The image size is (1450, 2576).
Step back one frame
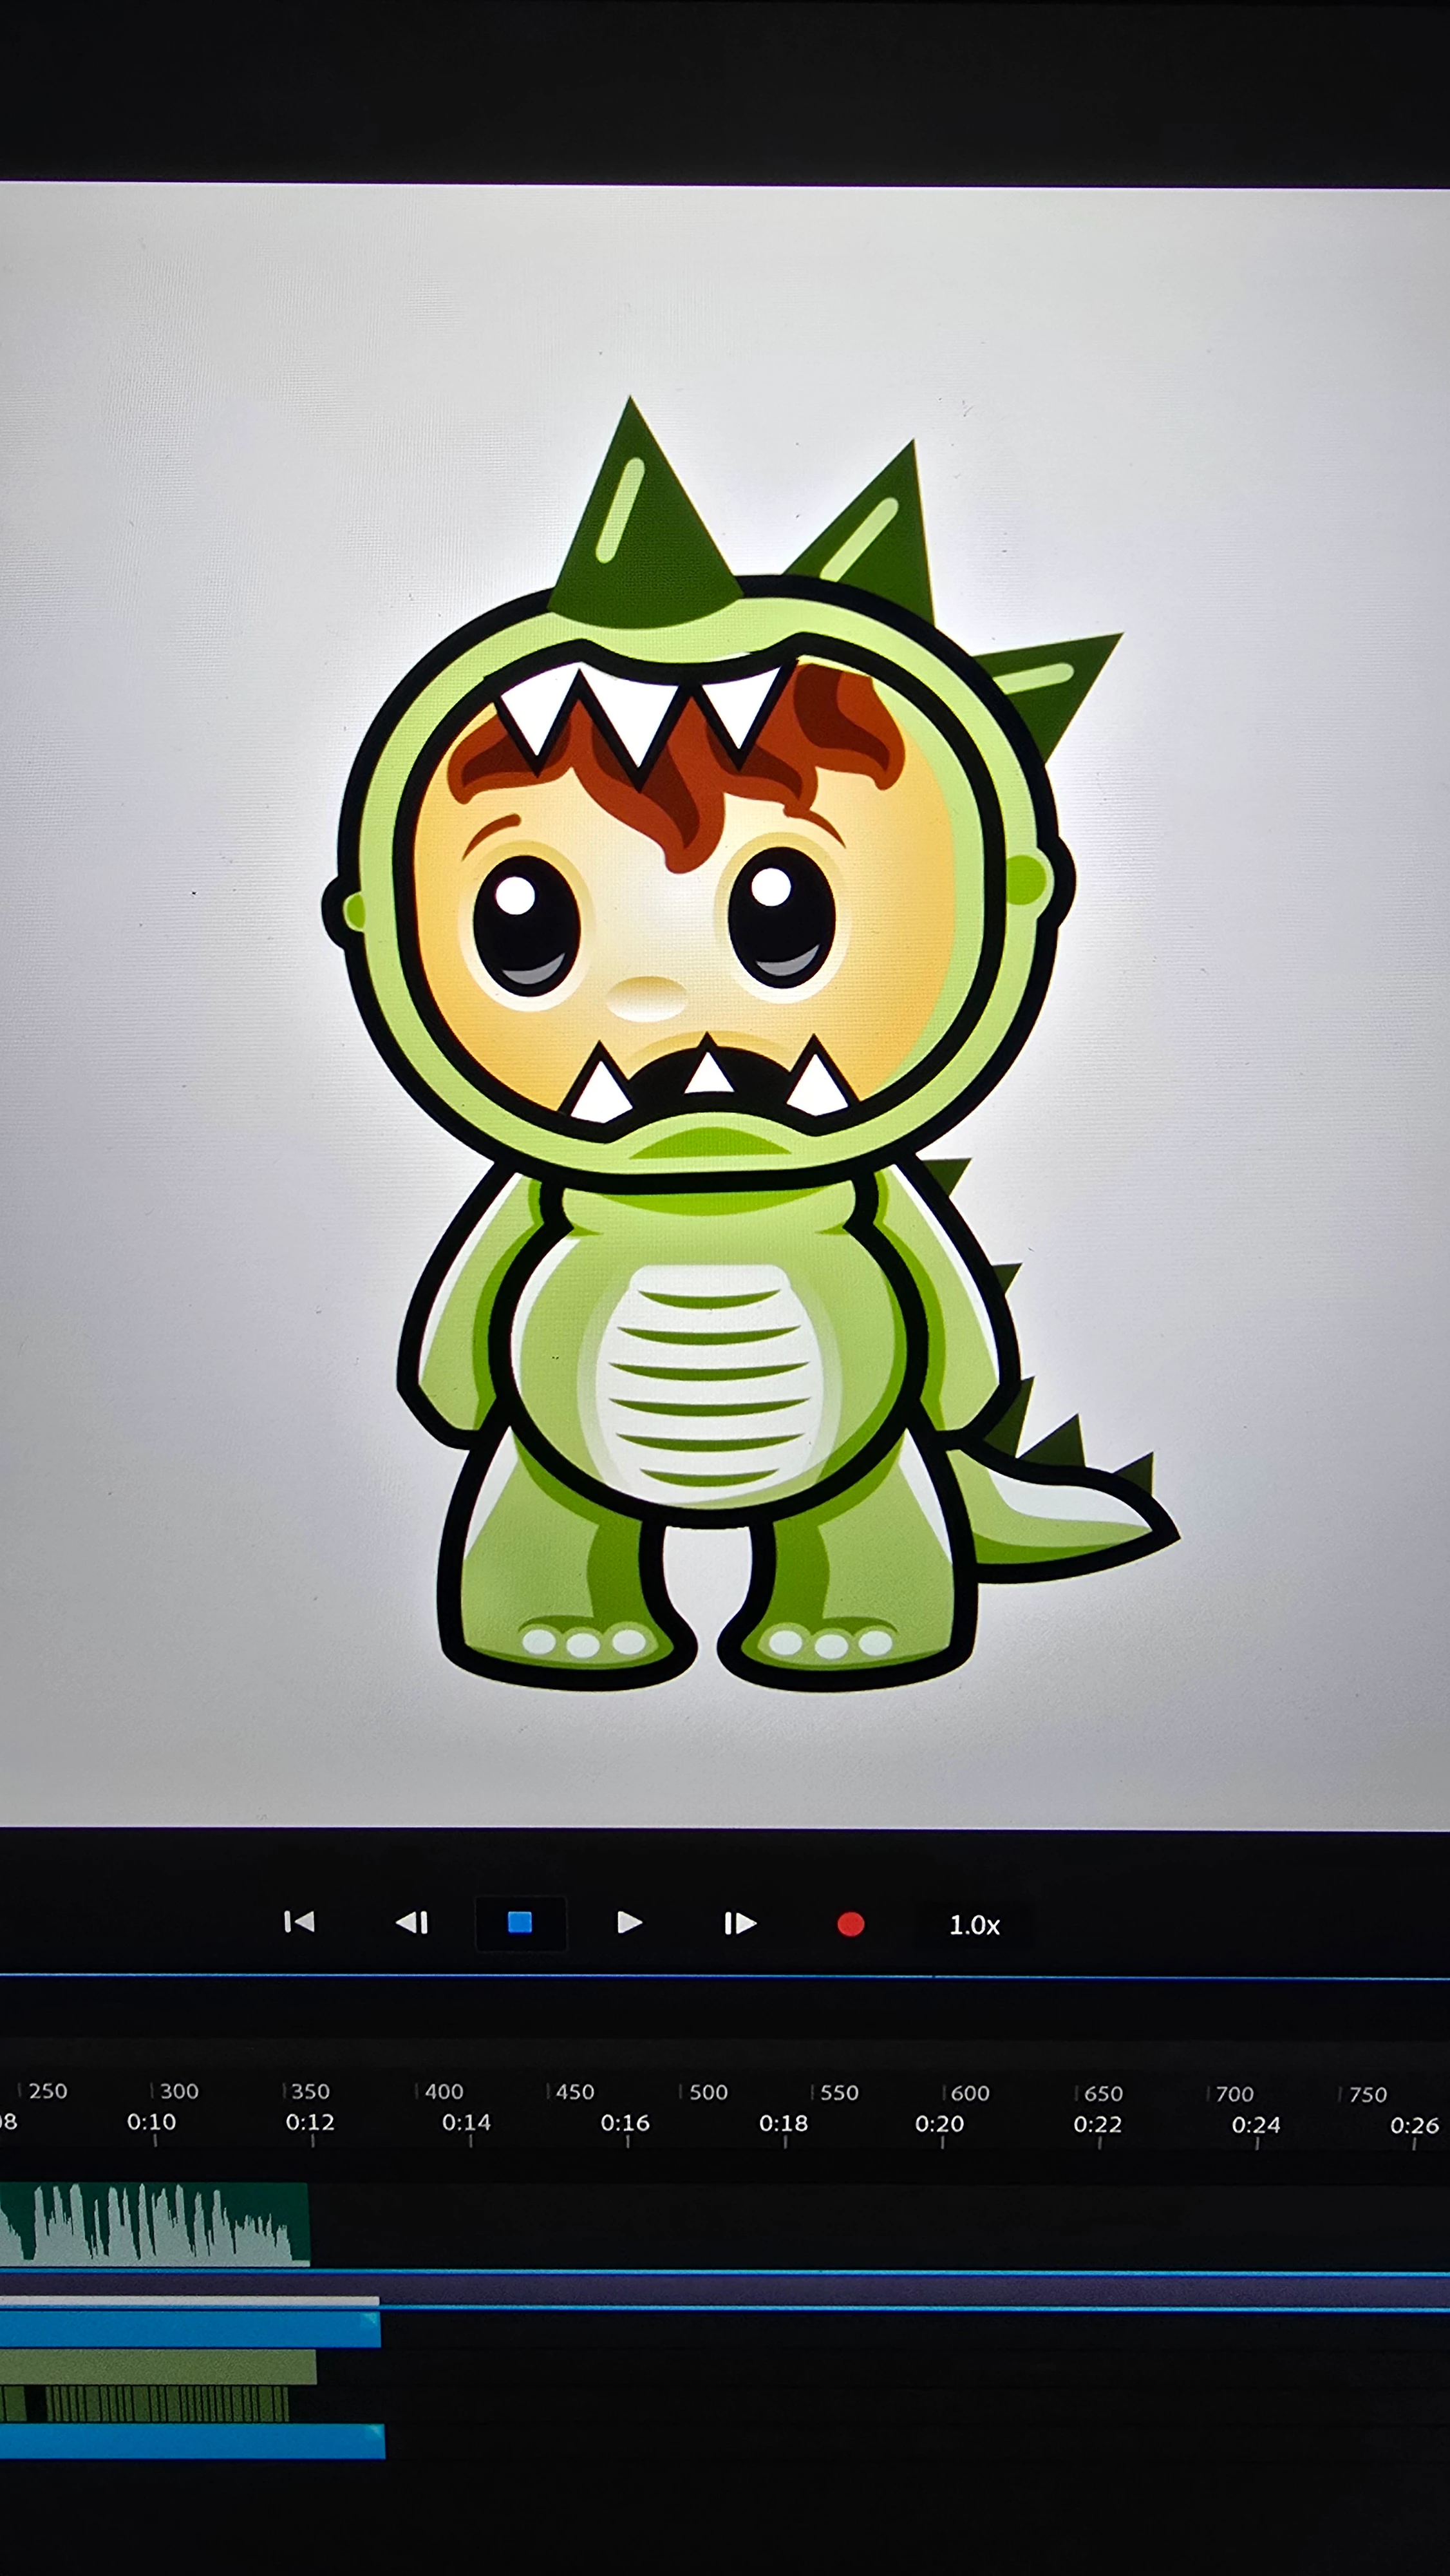click(412, 1922)
